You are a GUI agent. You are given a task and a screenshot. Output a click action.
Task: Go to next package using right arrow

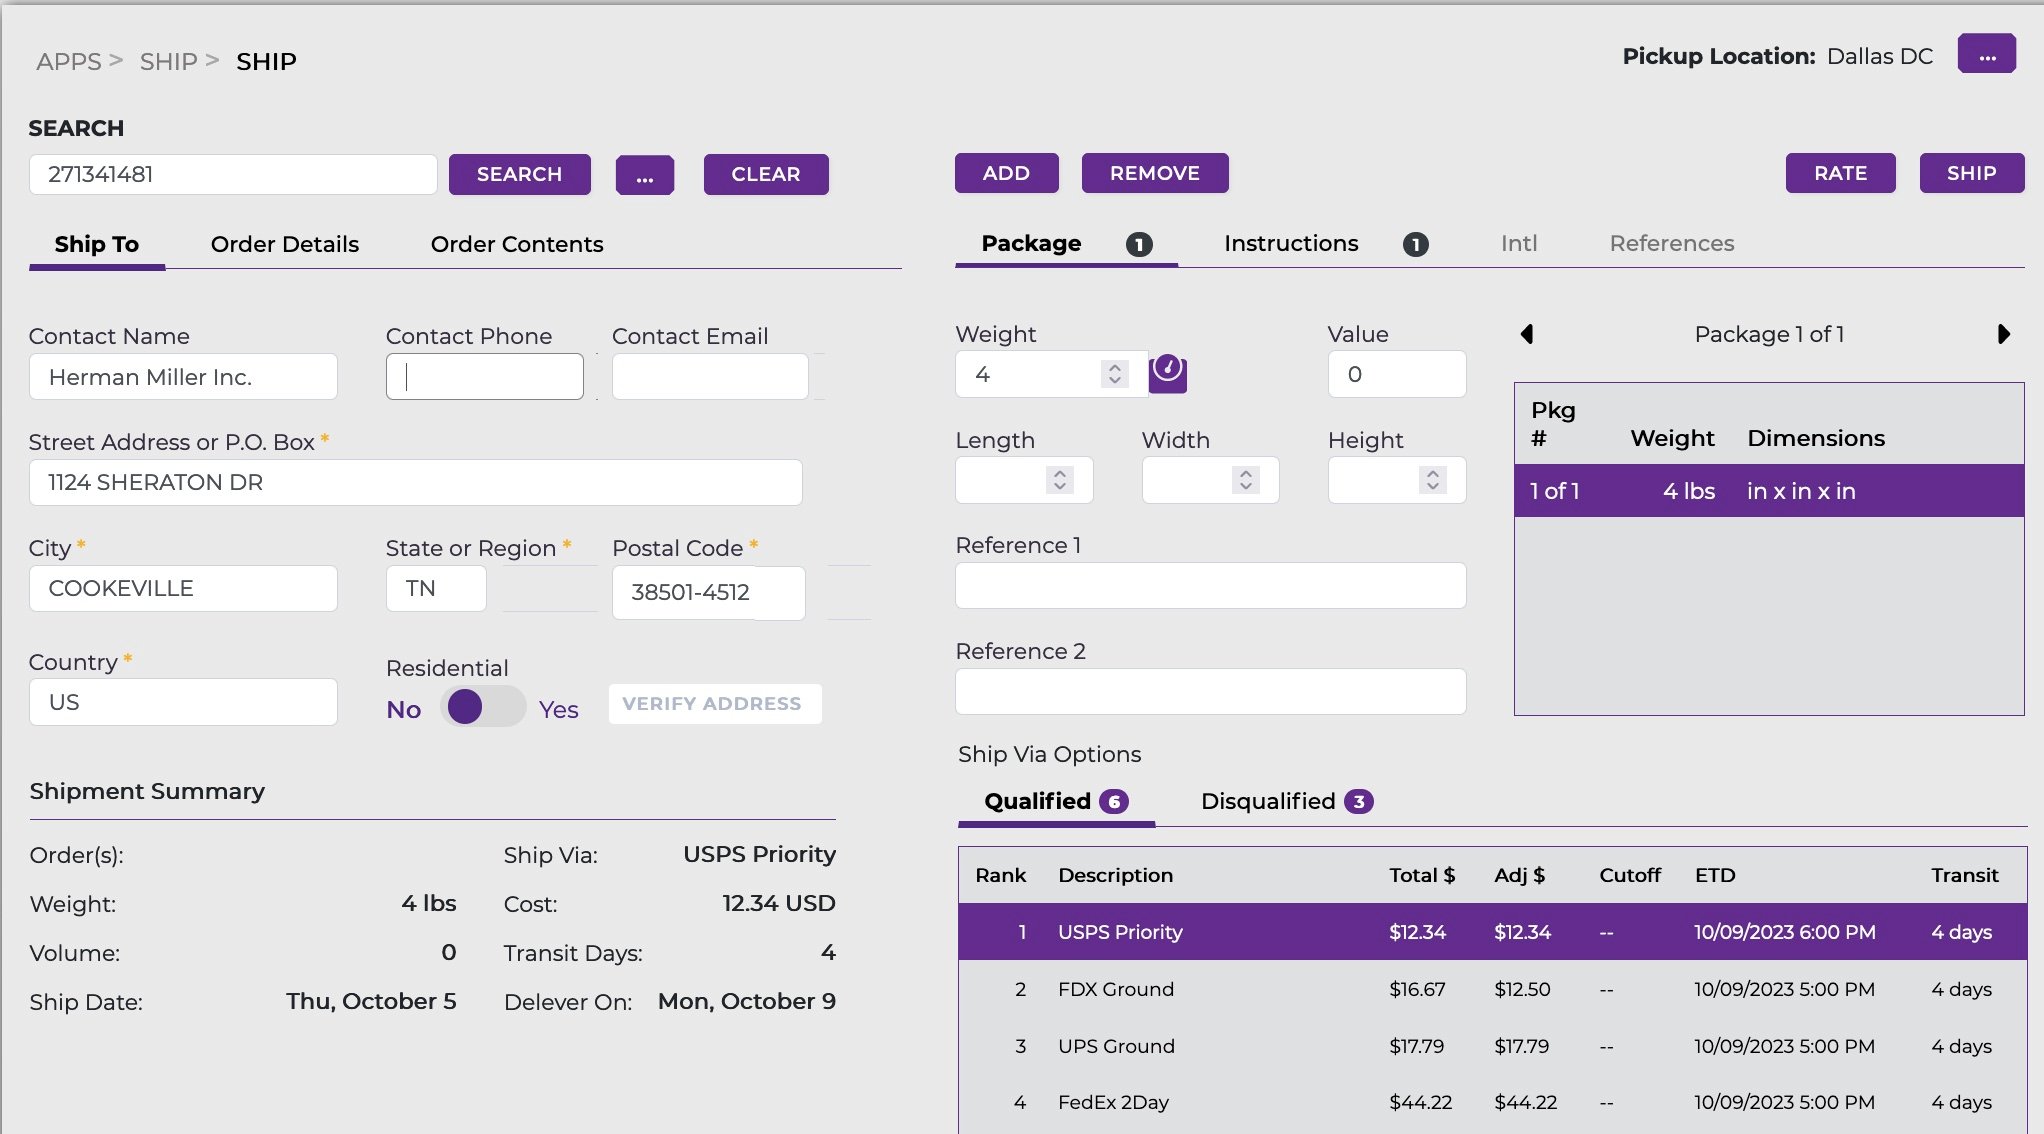[2004, 334]
